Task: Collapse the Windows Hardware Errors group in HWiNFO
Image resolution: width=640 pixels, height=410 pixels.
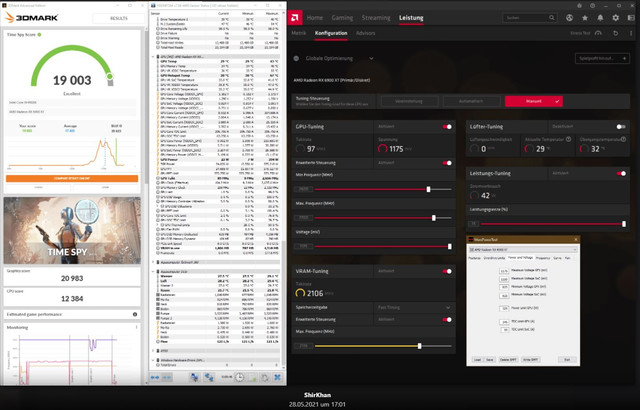Action: click(153, 360)
